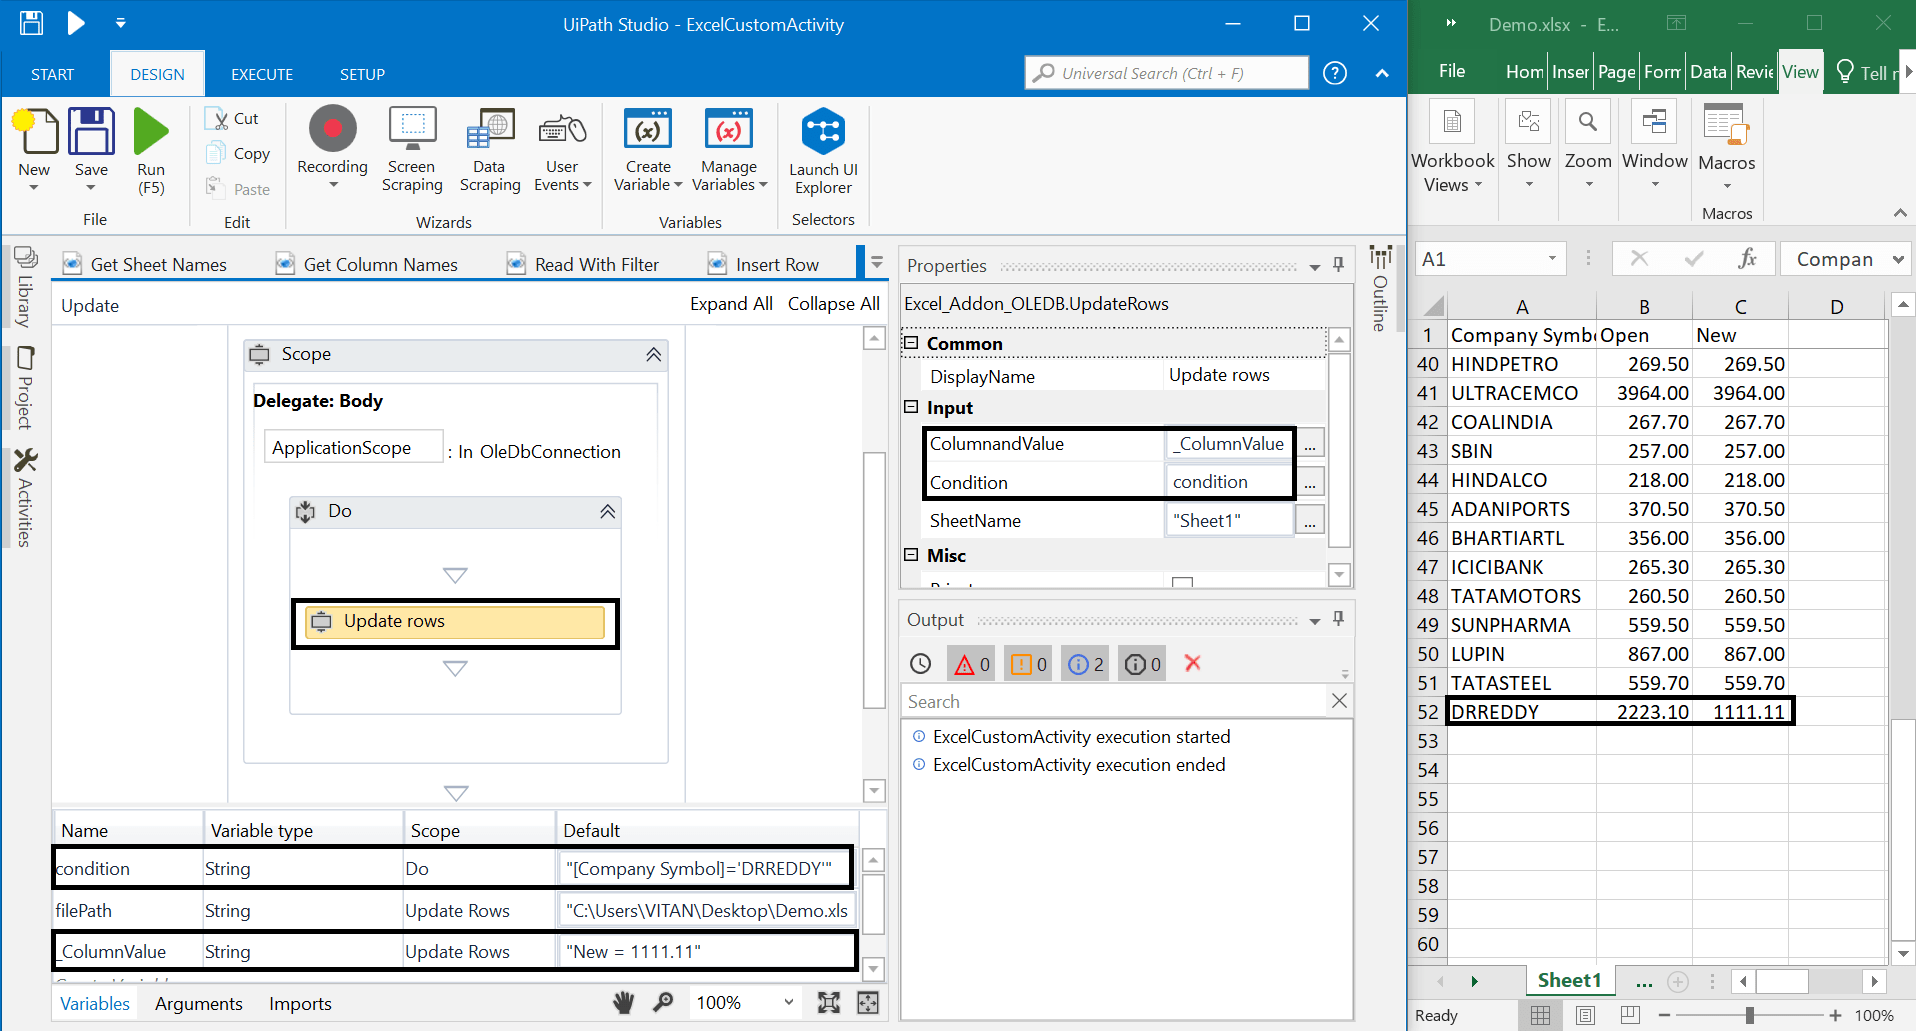The height and width of the screenshot is (1031, 1916).
Task: Click the quick-access run icon in title bar
Action: coord(75,22)
